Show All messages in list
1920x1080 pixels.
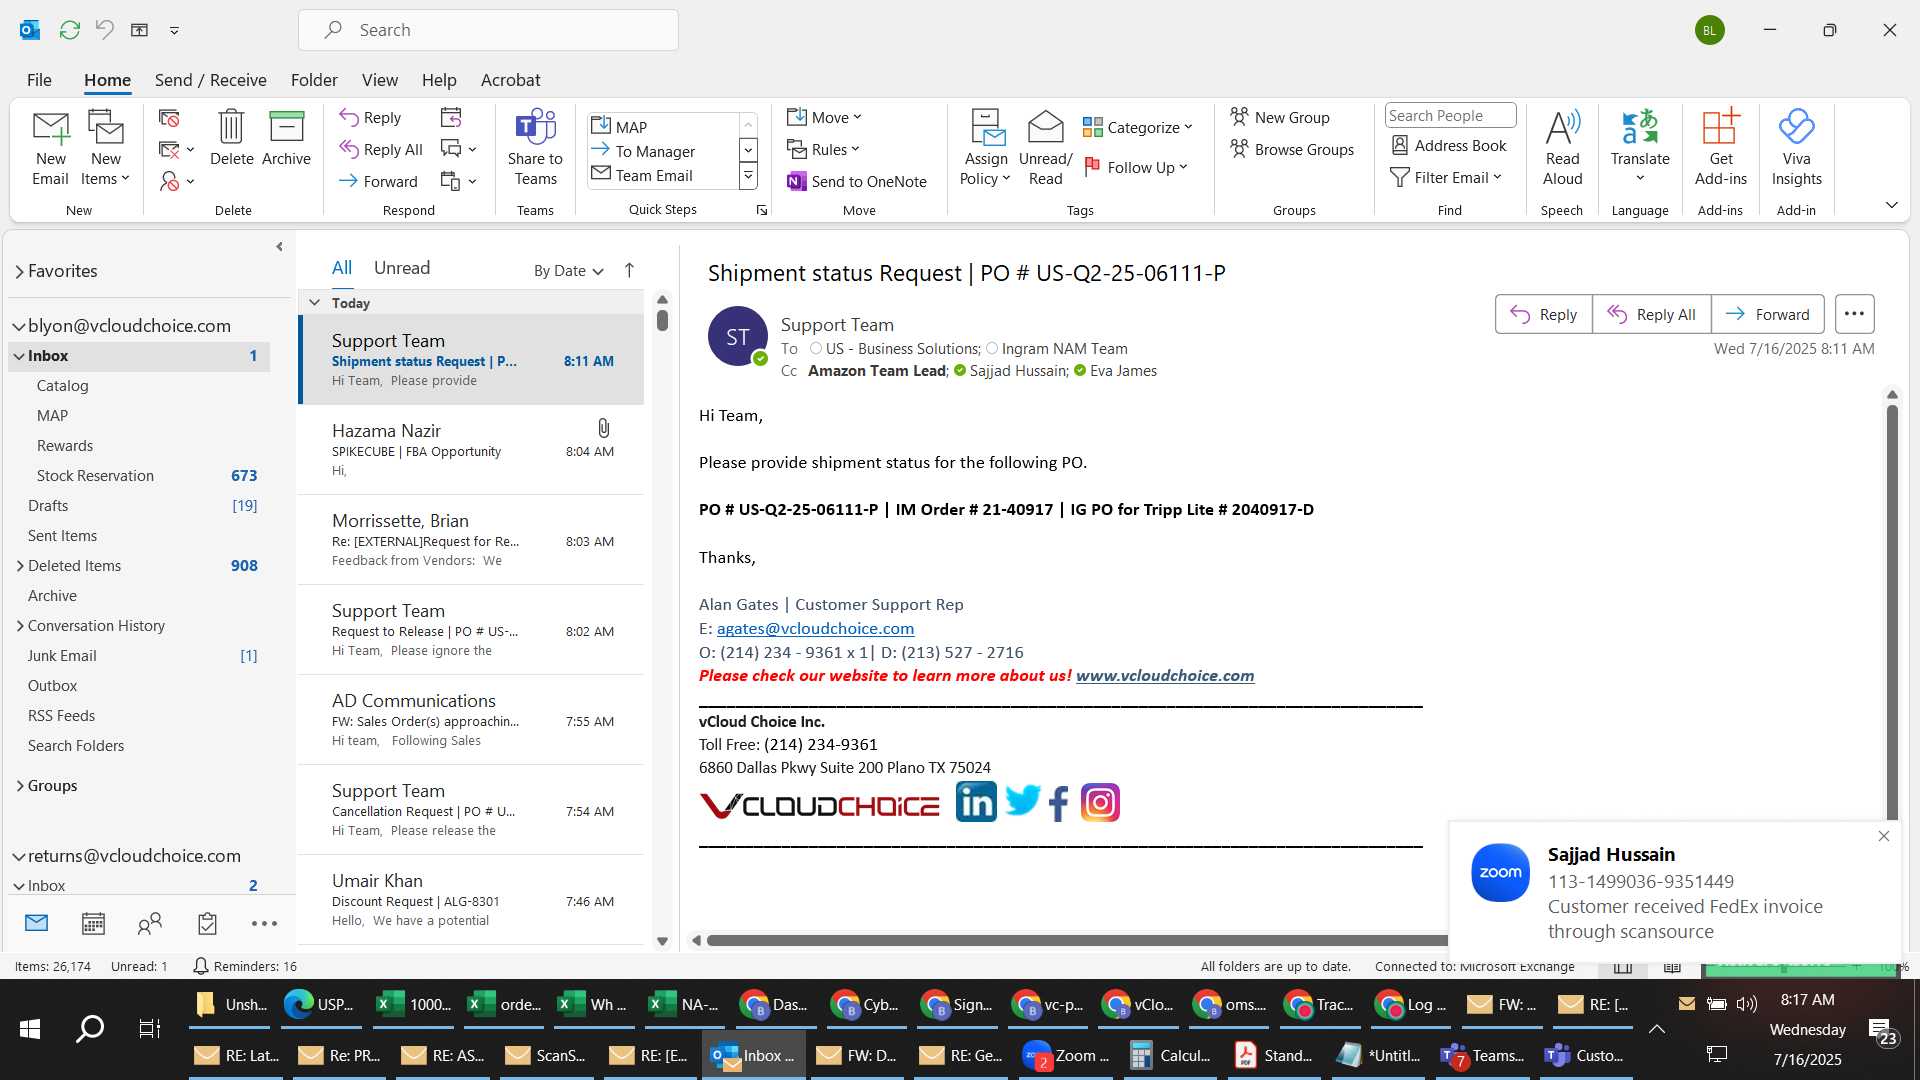click(x=342, y=268)
